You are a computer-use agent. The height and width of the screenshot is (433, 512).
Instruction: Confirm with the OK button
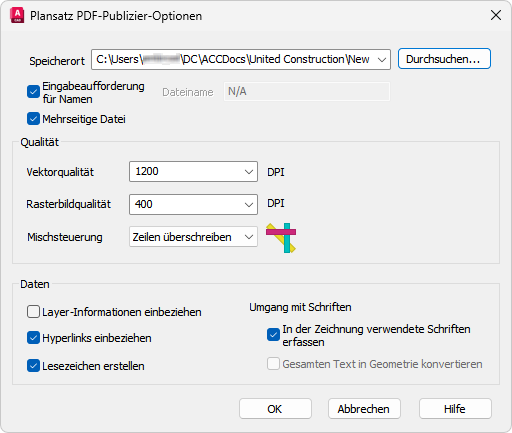275,409
